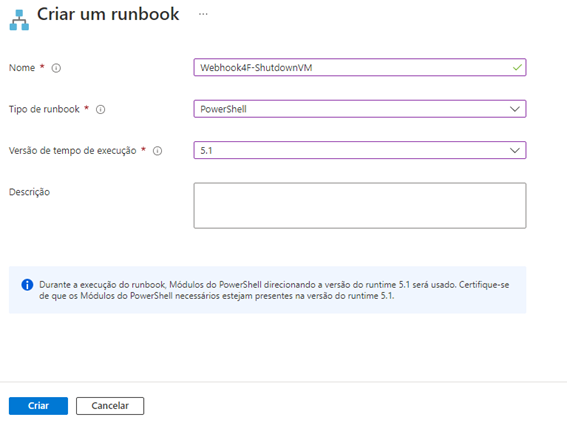Click the Cancelar button
This screenshot has width=567, height=423.
click(x=110, y=406)
